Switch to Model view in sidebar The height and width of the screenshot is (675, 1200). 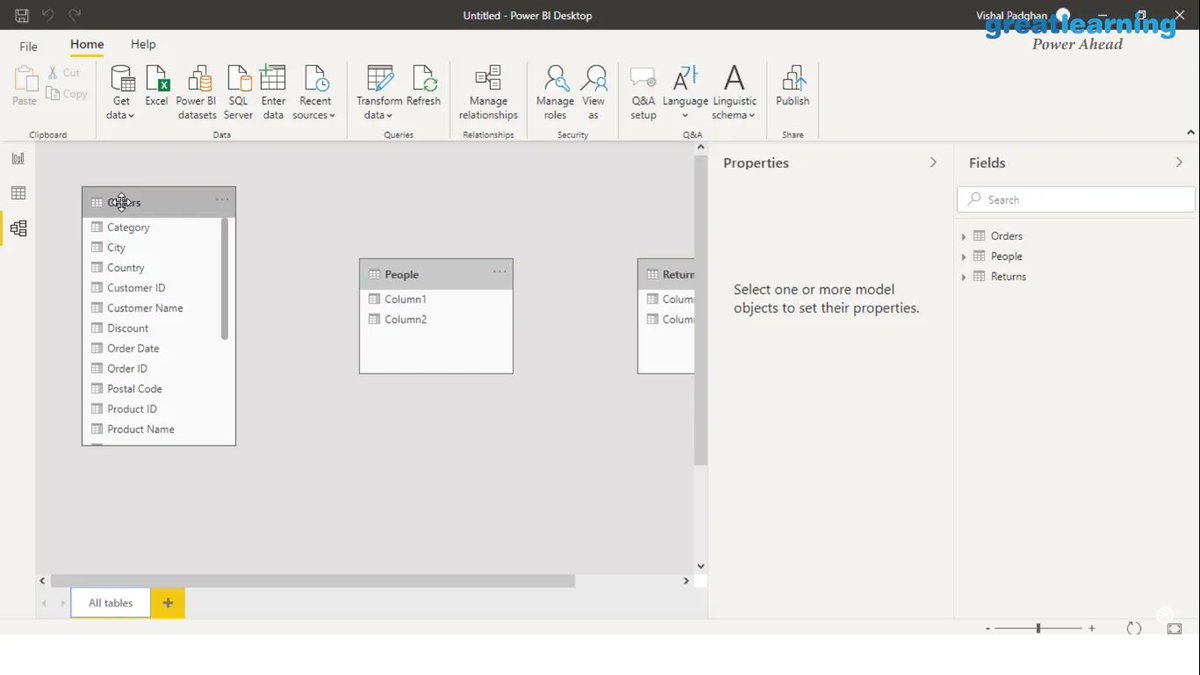click(x=18, y=228)
